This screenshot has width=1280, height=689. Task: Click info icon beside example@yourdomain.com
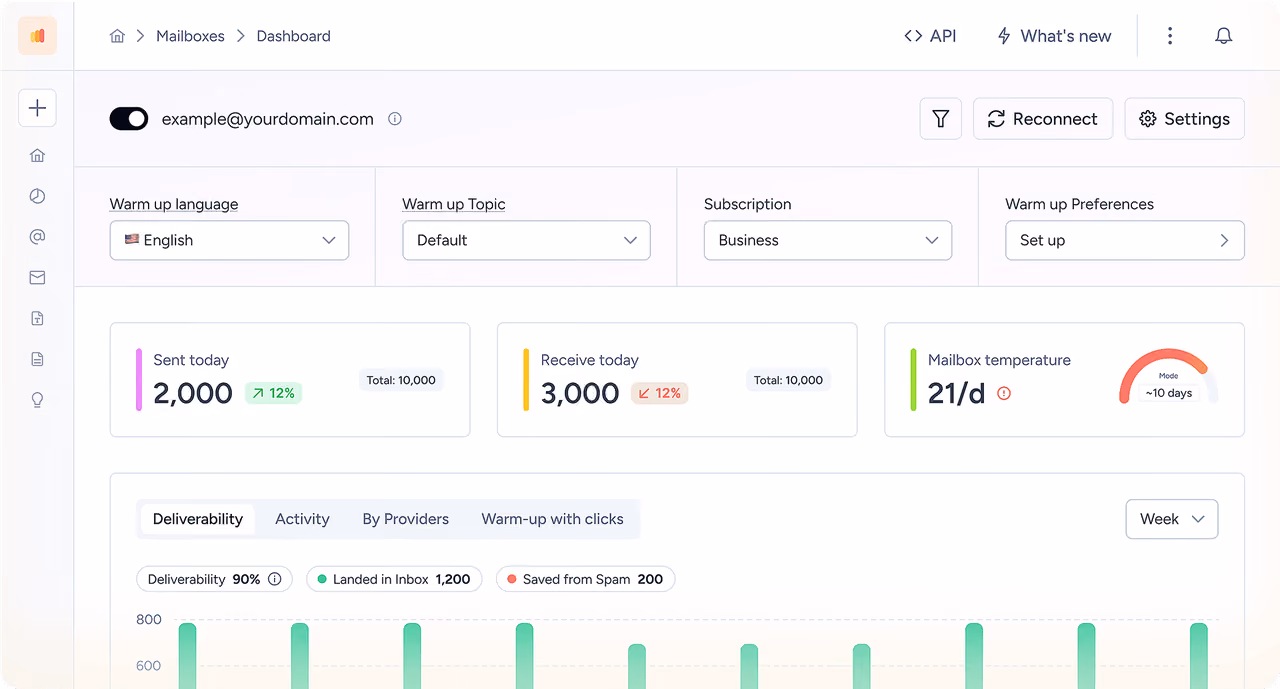point(395,119)
